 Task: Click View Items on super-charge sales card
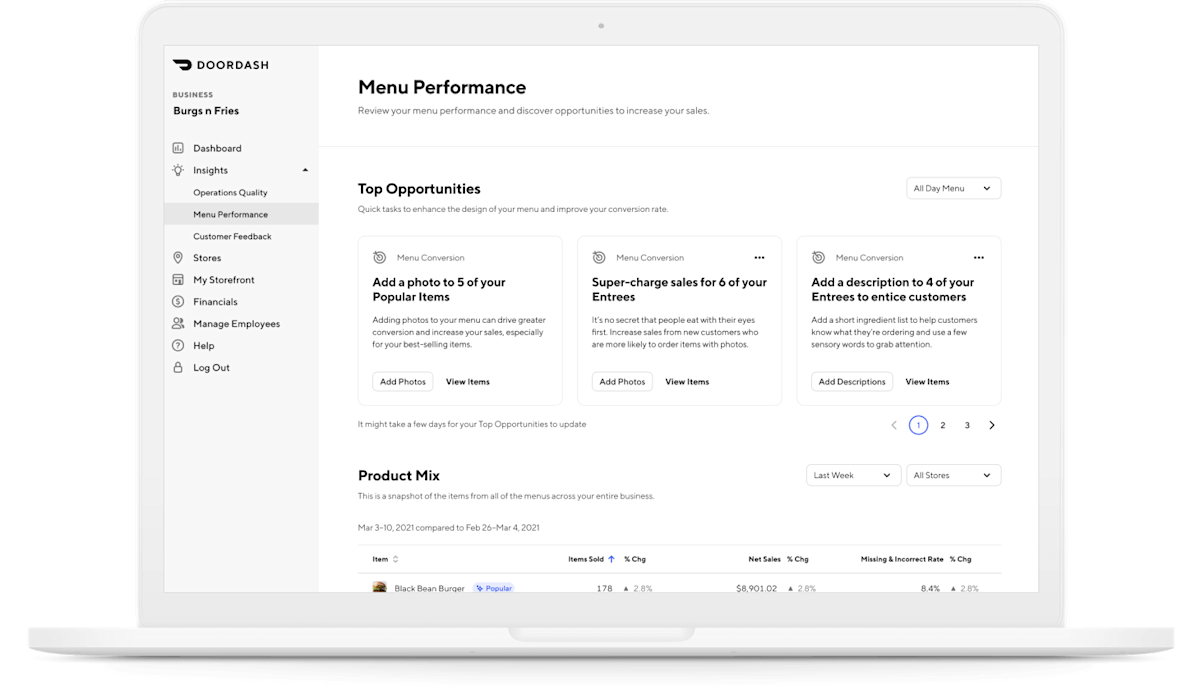(x=687, y=382)
